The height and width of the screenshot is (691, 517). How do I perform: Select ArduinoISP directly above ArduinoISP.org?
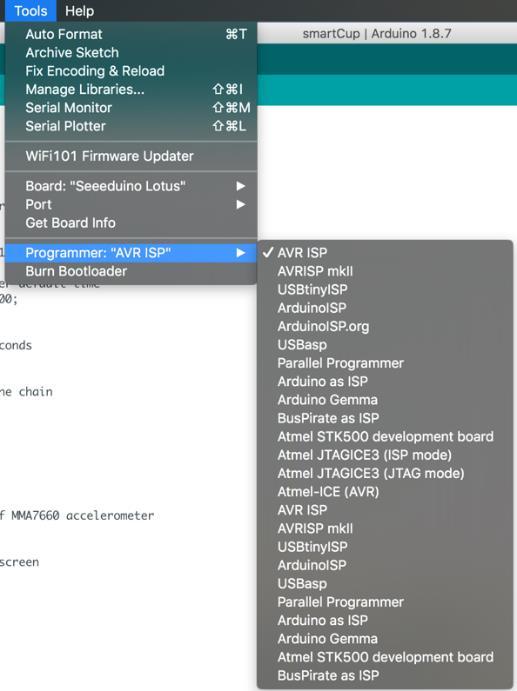coord(385,308)
